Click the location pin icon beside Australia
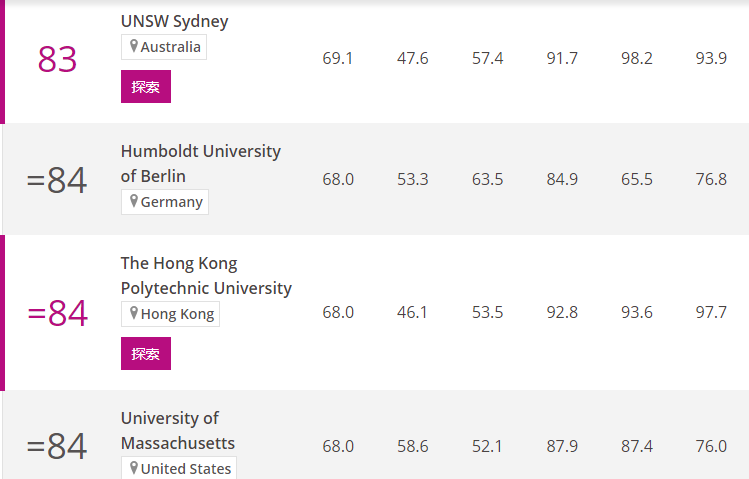Screen dimensions: 749x479 tap(134, 46)
